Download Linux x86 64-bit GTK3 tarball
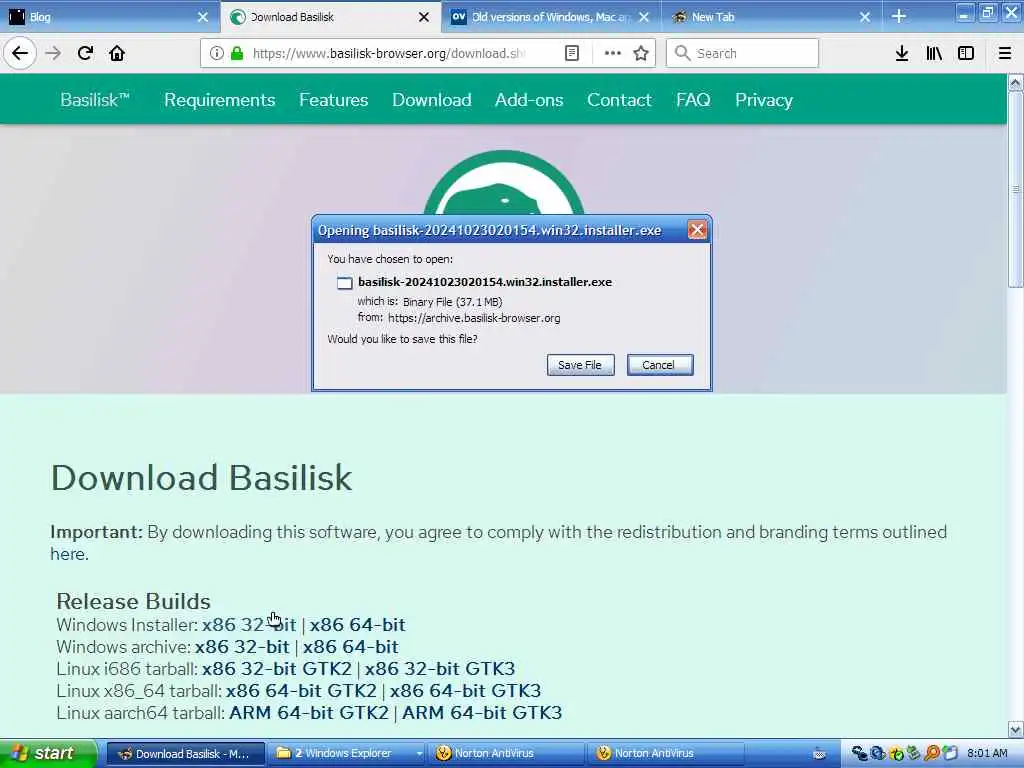Image resolution: width=1024 pixels, height=768 pixels. point(465,691)
